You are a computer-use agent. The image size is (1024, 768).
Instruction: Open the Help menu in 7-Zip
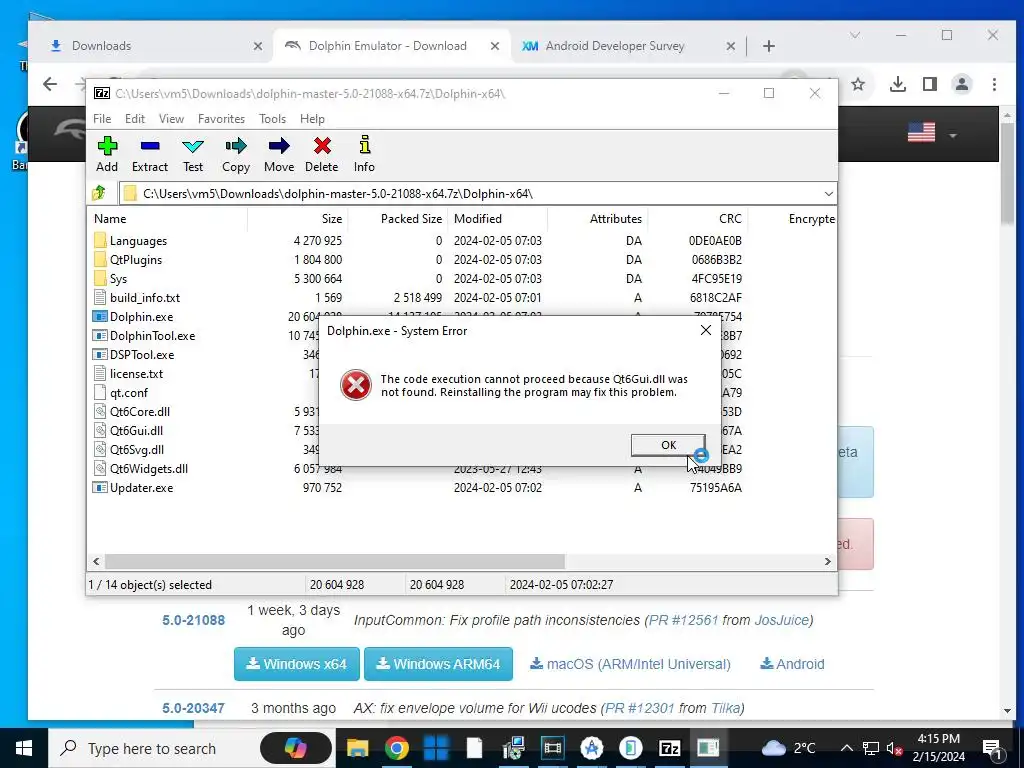(x=312, y=119)
